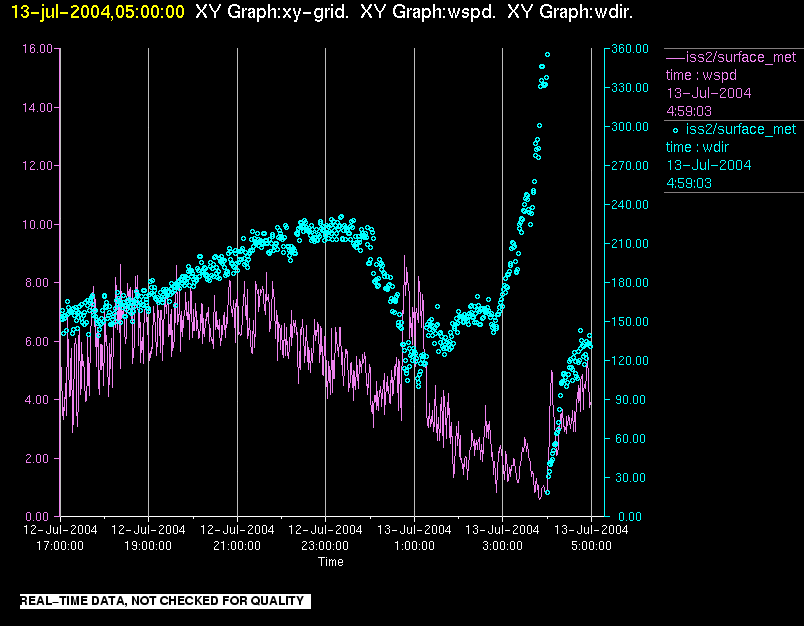Screen dimensions: 804x626
Task: Click the 16.00 wind speed axis label
Action: [37, 49]
